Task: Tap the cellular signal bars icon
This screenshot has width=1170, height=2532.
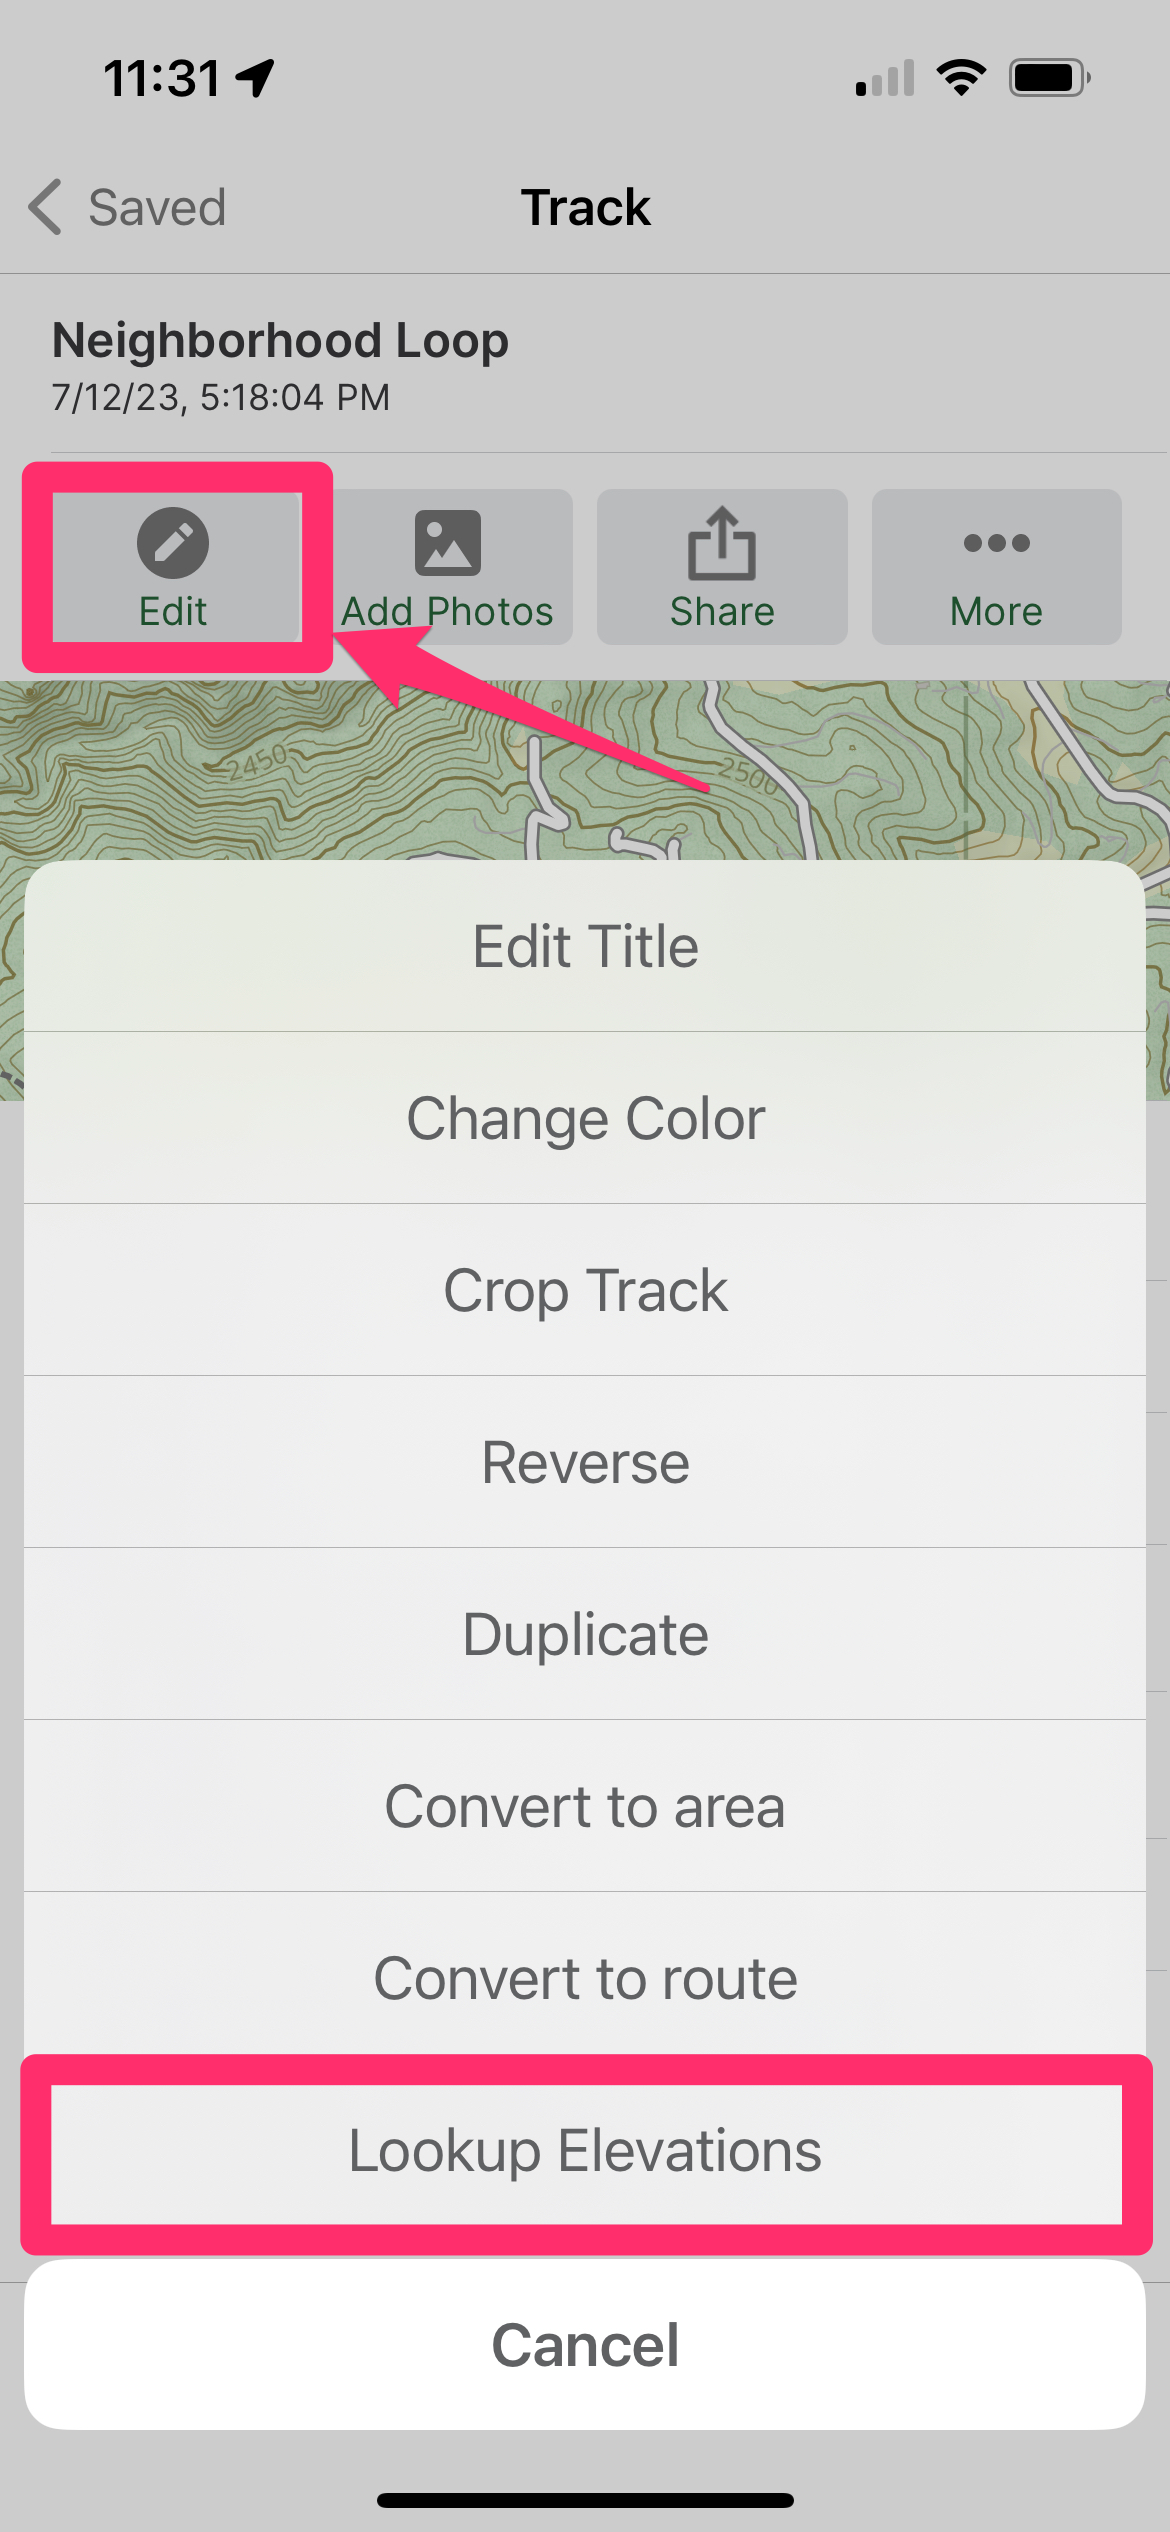Action: click(885, 77)
